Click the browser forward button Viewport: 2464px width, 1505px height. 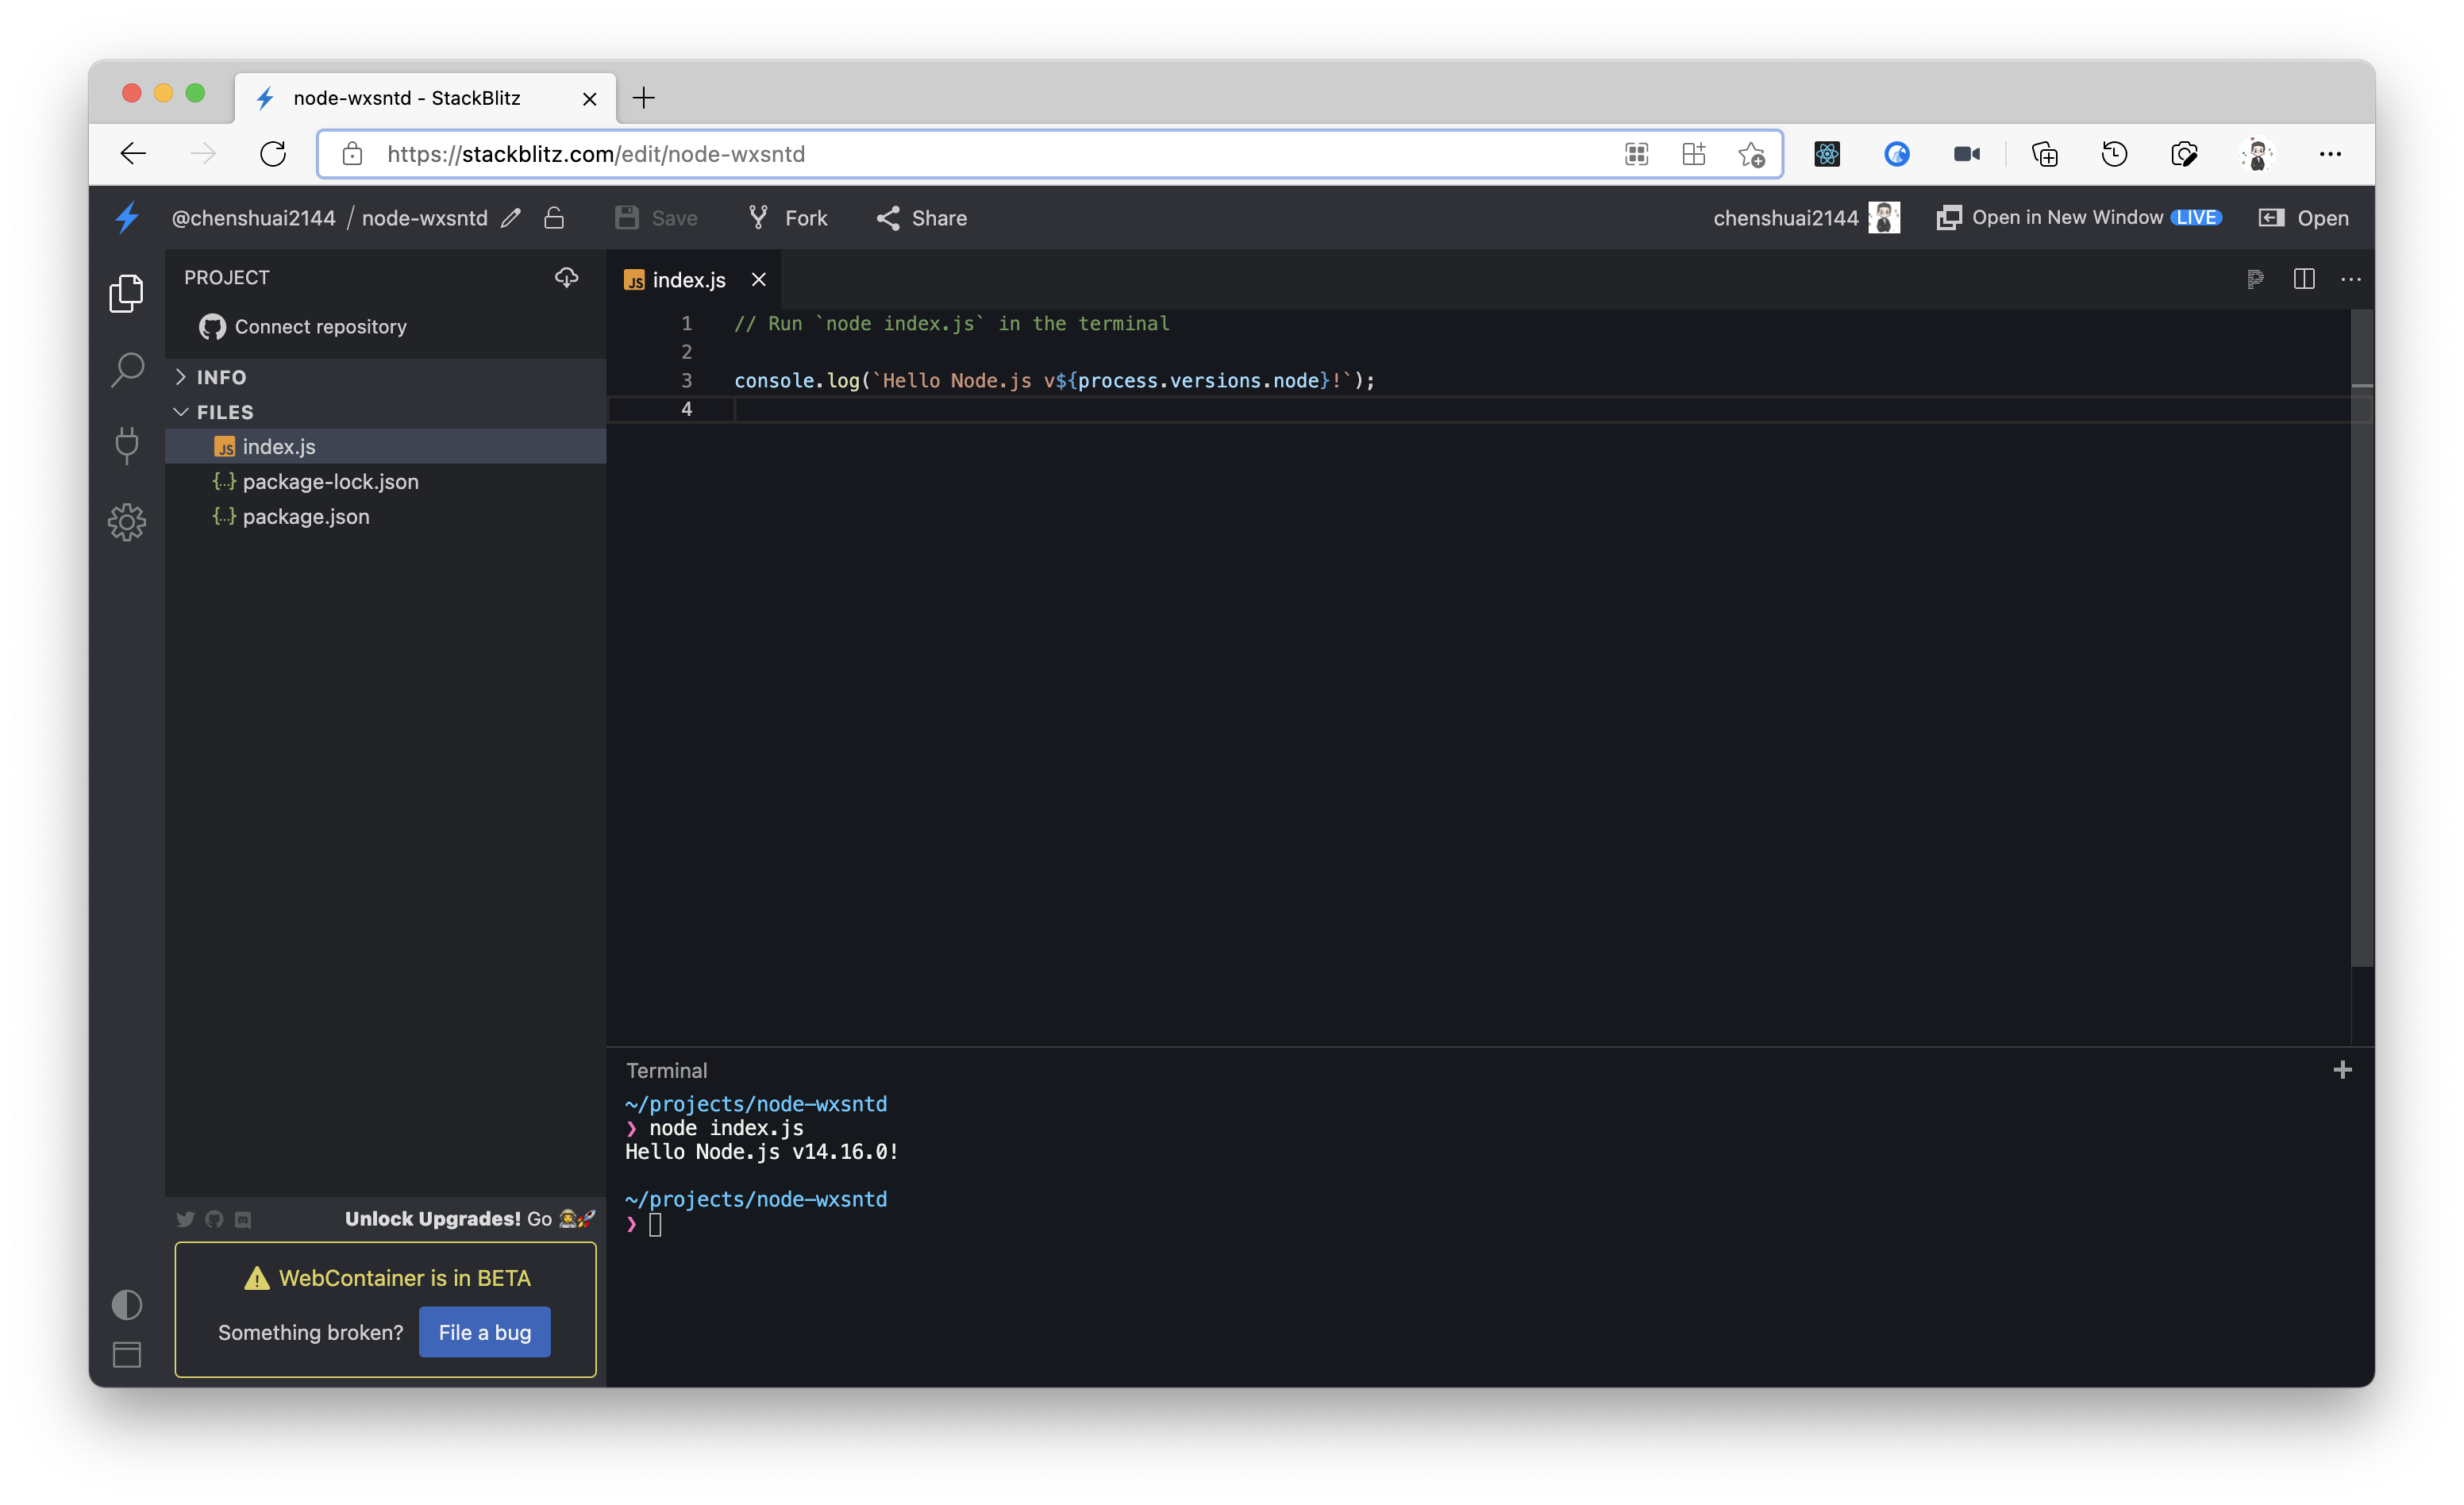click(x=203, y=153)
